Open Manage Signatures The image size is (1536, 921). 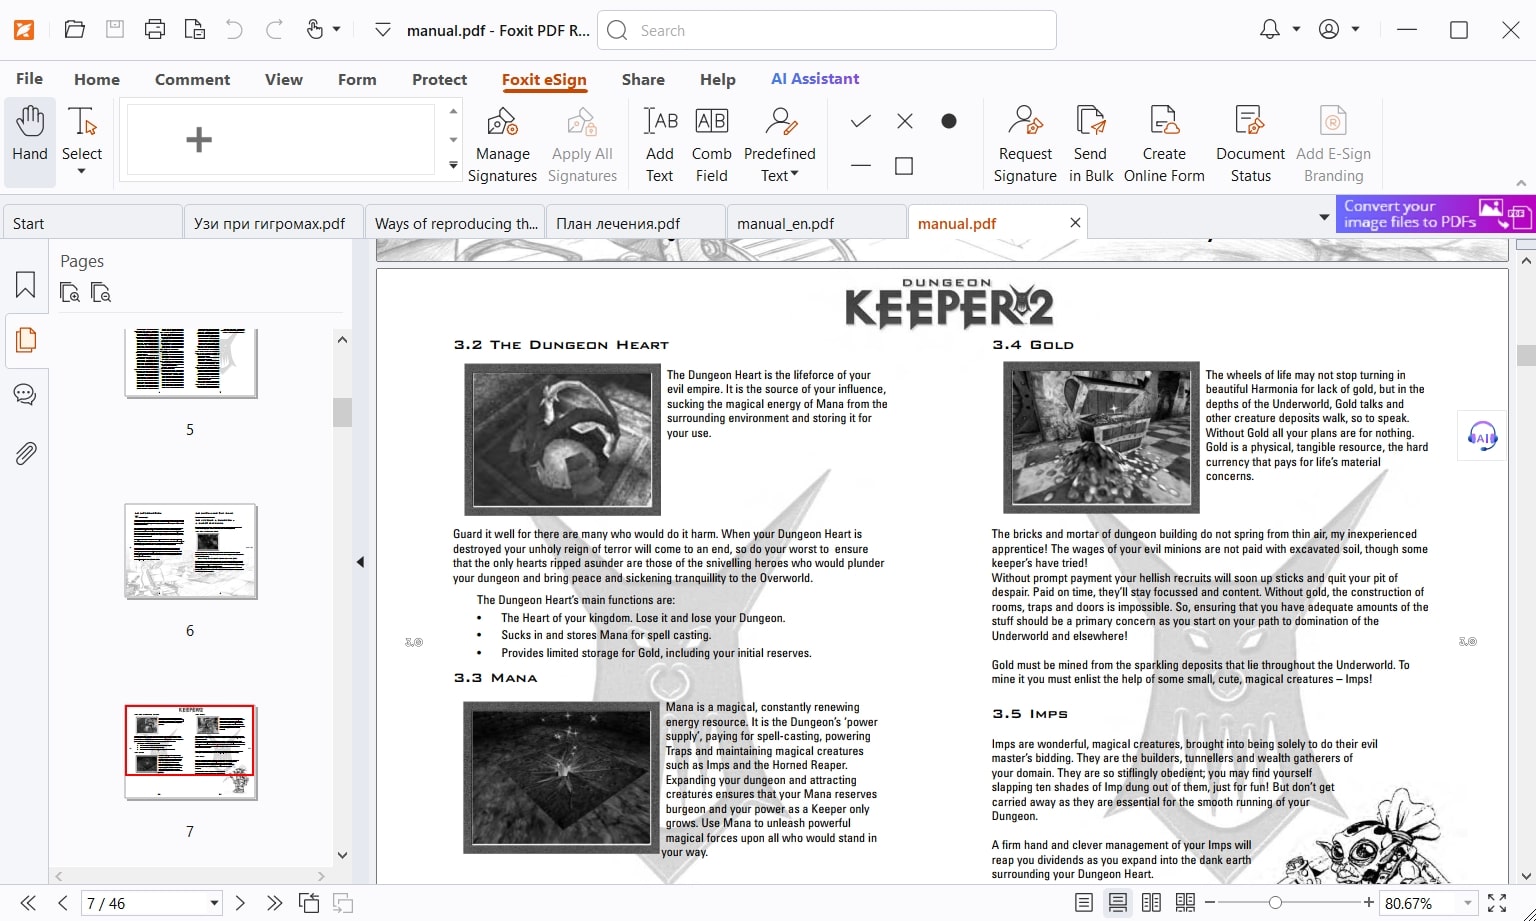click(502, 146)
